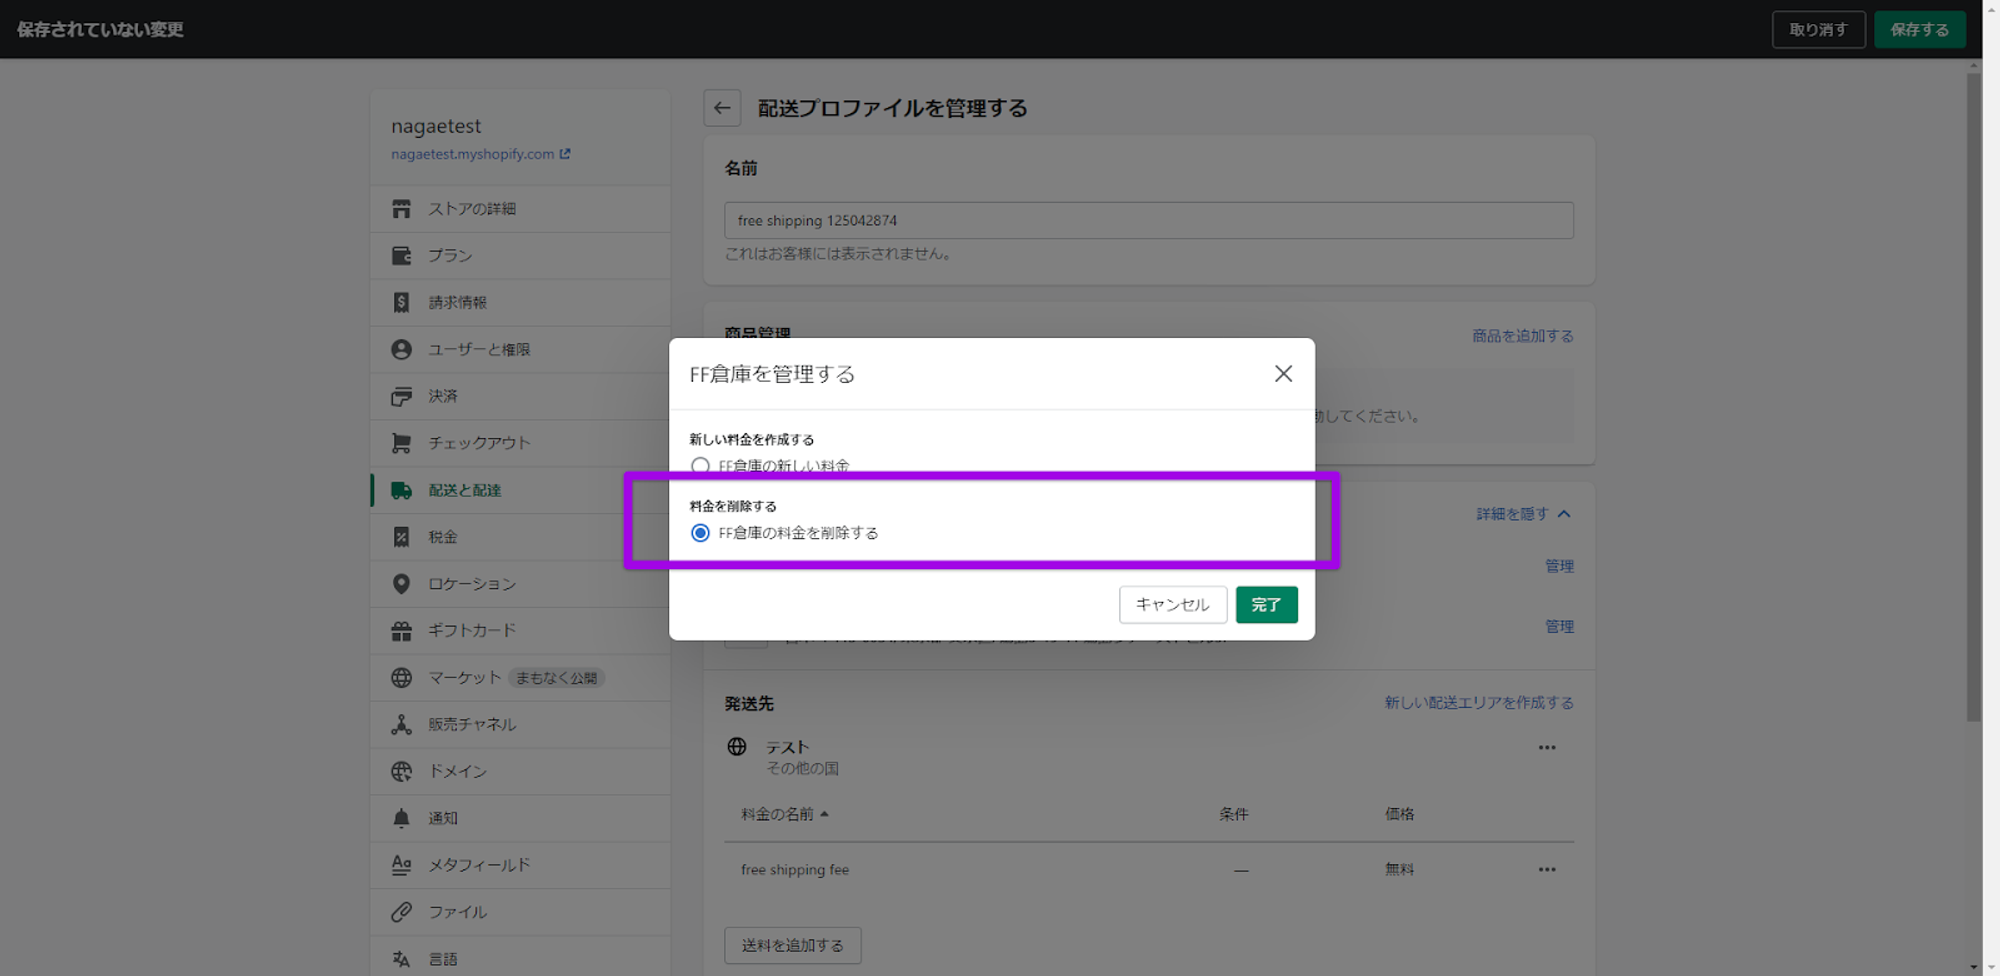
Task: Click the 送料を追加する button
Action: [792, 945]
